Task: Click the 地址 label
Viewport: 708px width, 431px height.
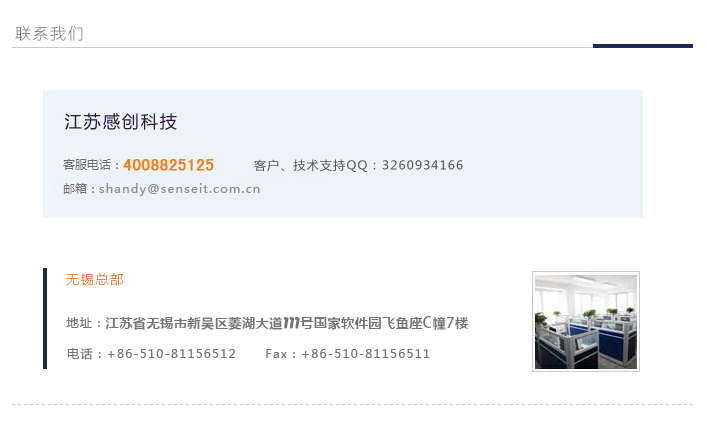Action: pyautogui.click(x=79, y=323)
